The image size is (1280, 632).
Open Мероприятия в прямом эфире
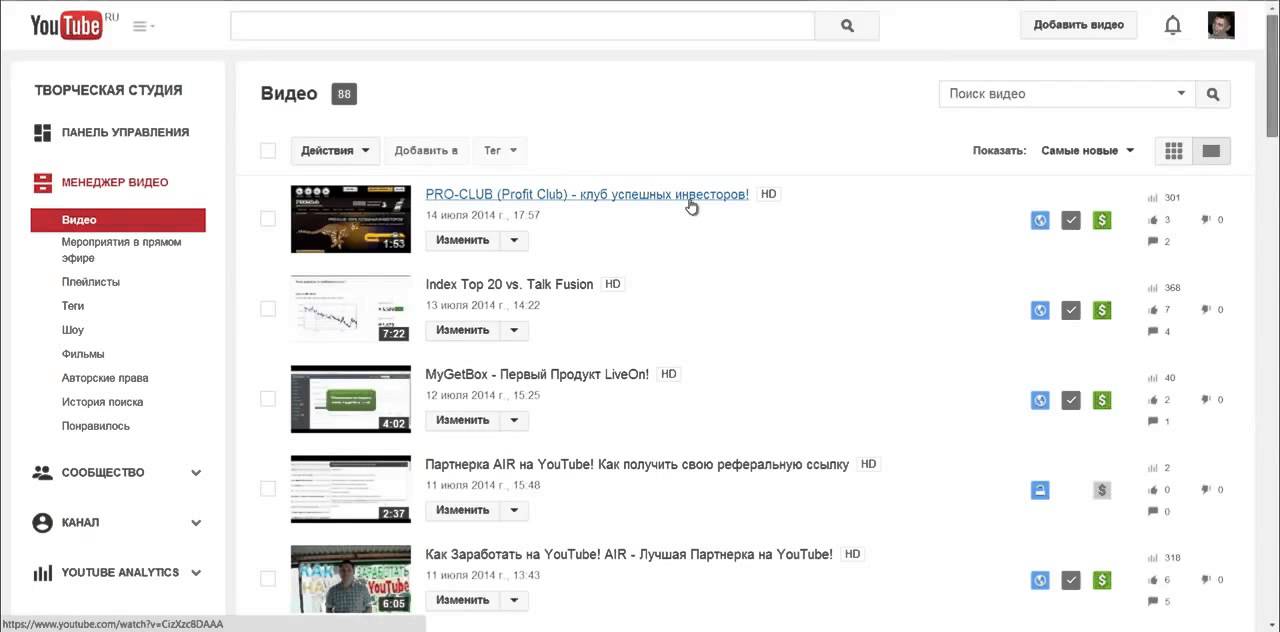coord(122,250)
